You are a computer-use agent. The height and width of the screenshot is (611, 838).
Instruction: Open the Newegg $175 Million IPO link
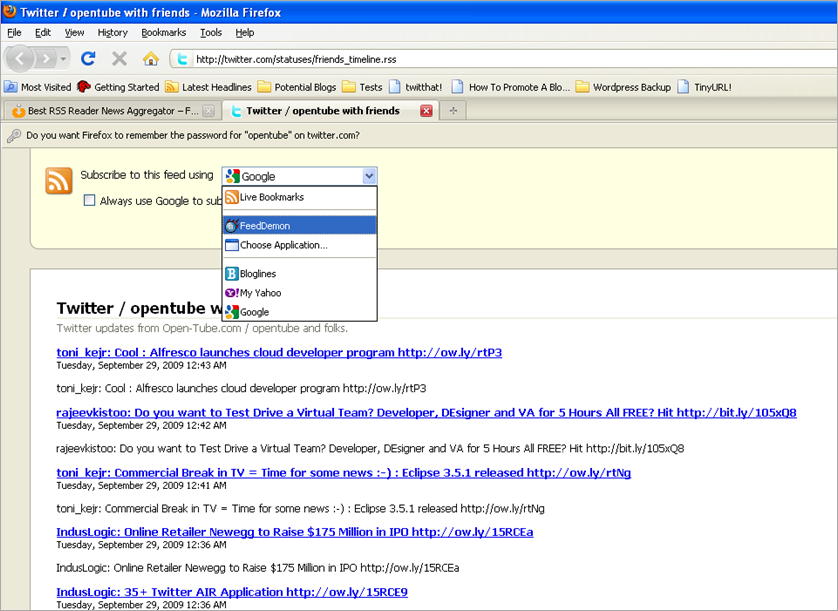coord(294,532)
